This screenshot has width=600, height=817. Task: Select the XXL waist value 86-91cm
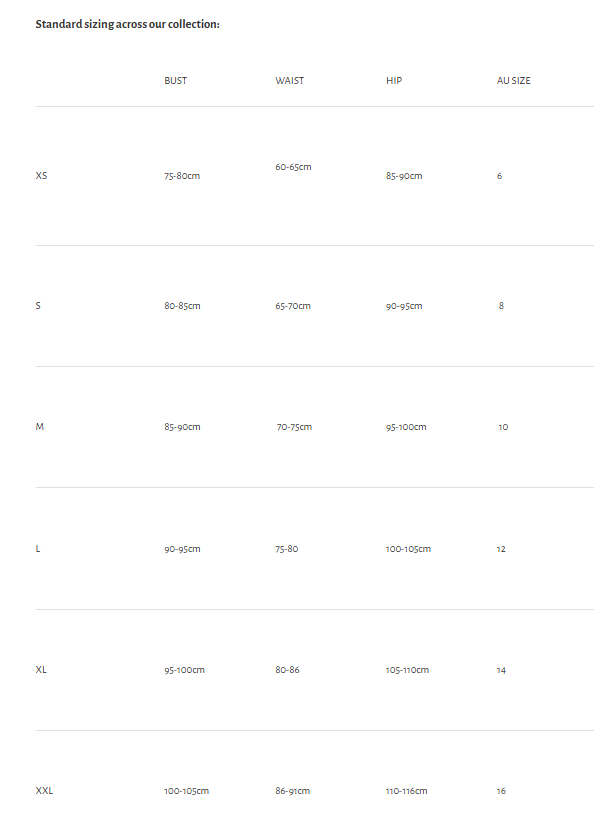(293, 791)
